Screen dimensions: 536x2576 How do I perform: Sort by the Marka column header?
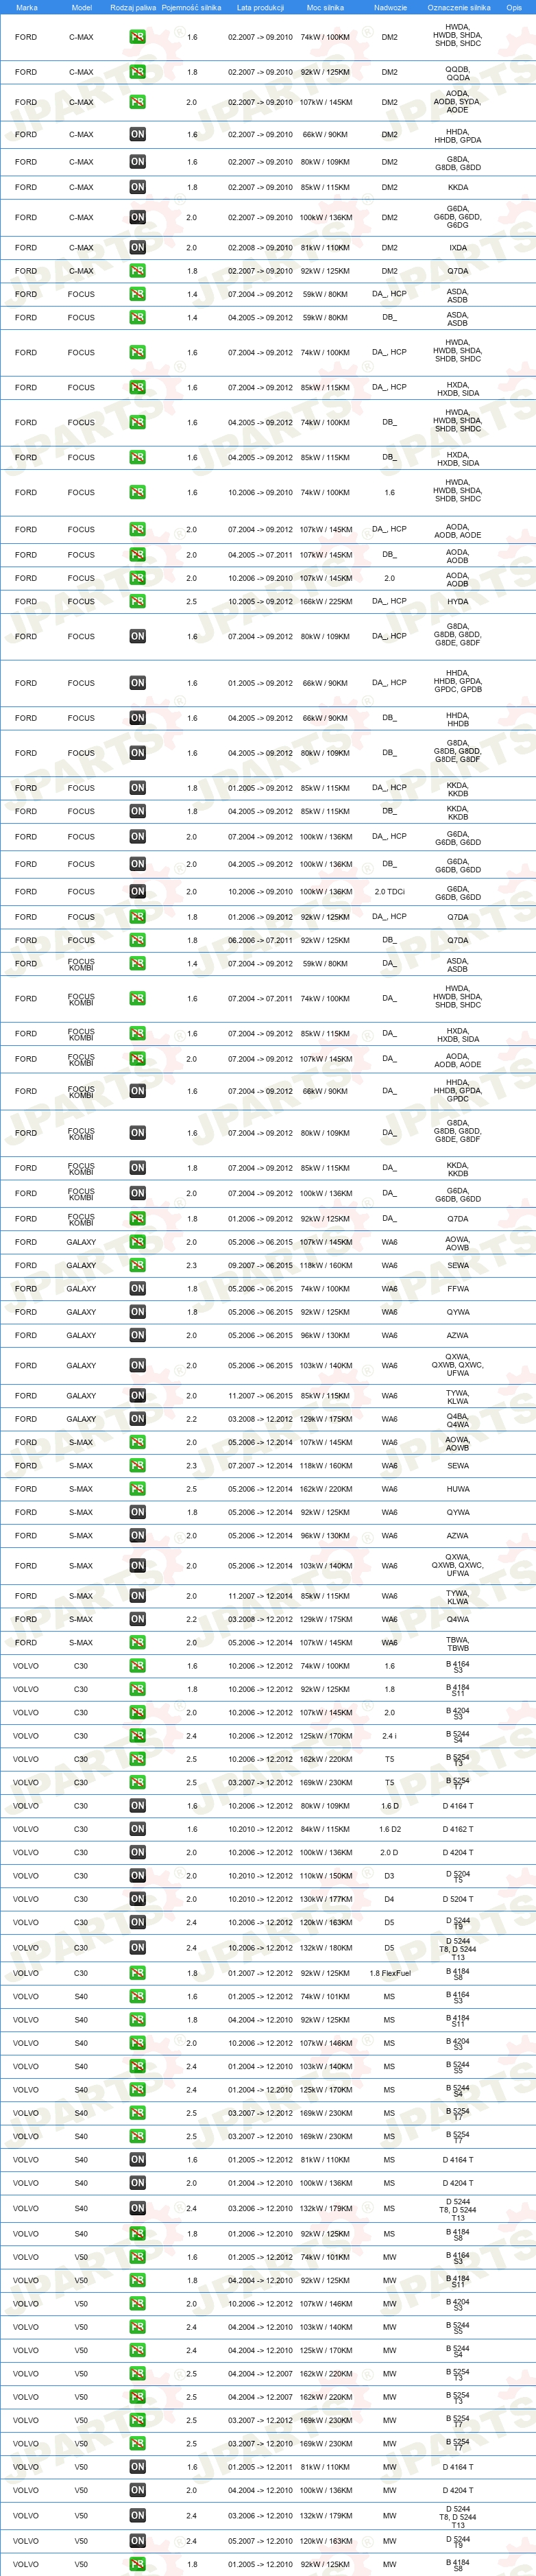coord(26,7)
